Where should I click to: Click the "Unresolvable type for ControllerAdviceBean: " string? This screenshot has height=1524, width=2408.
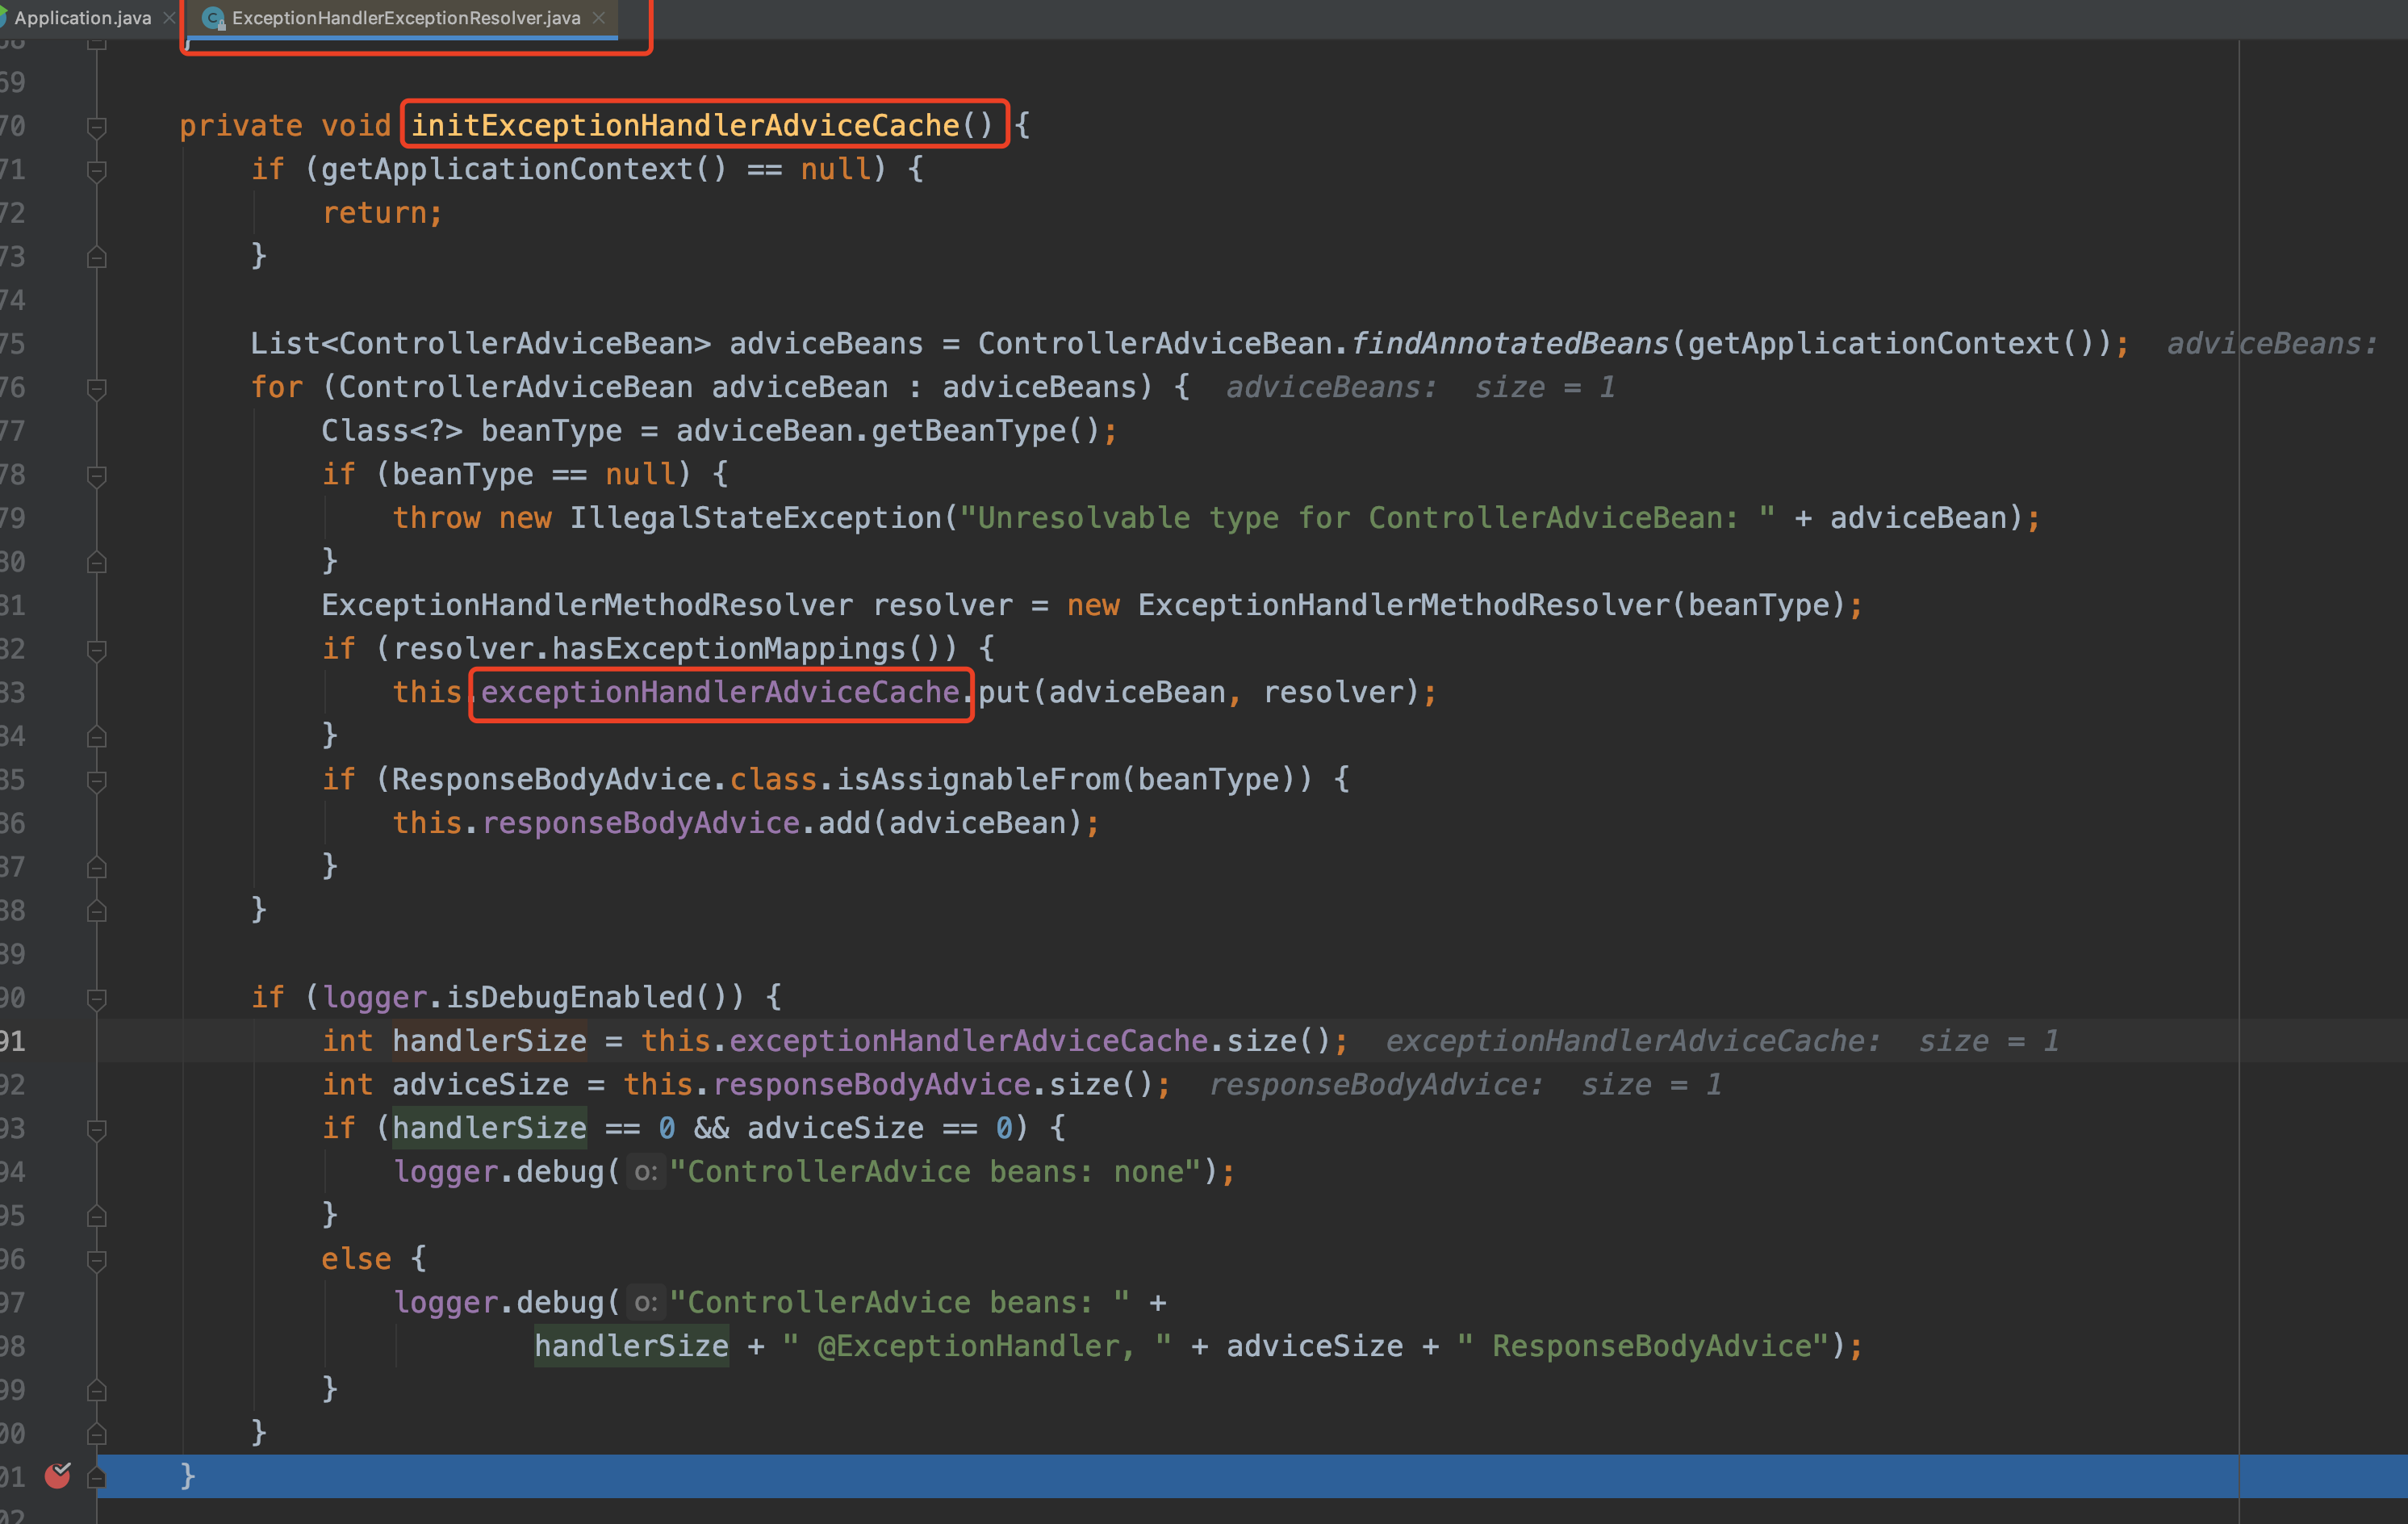[1367, 517]
